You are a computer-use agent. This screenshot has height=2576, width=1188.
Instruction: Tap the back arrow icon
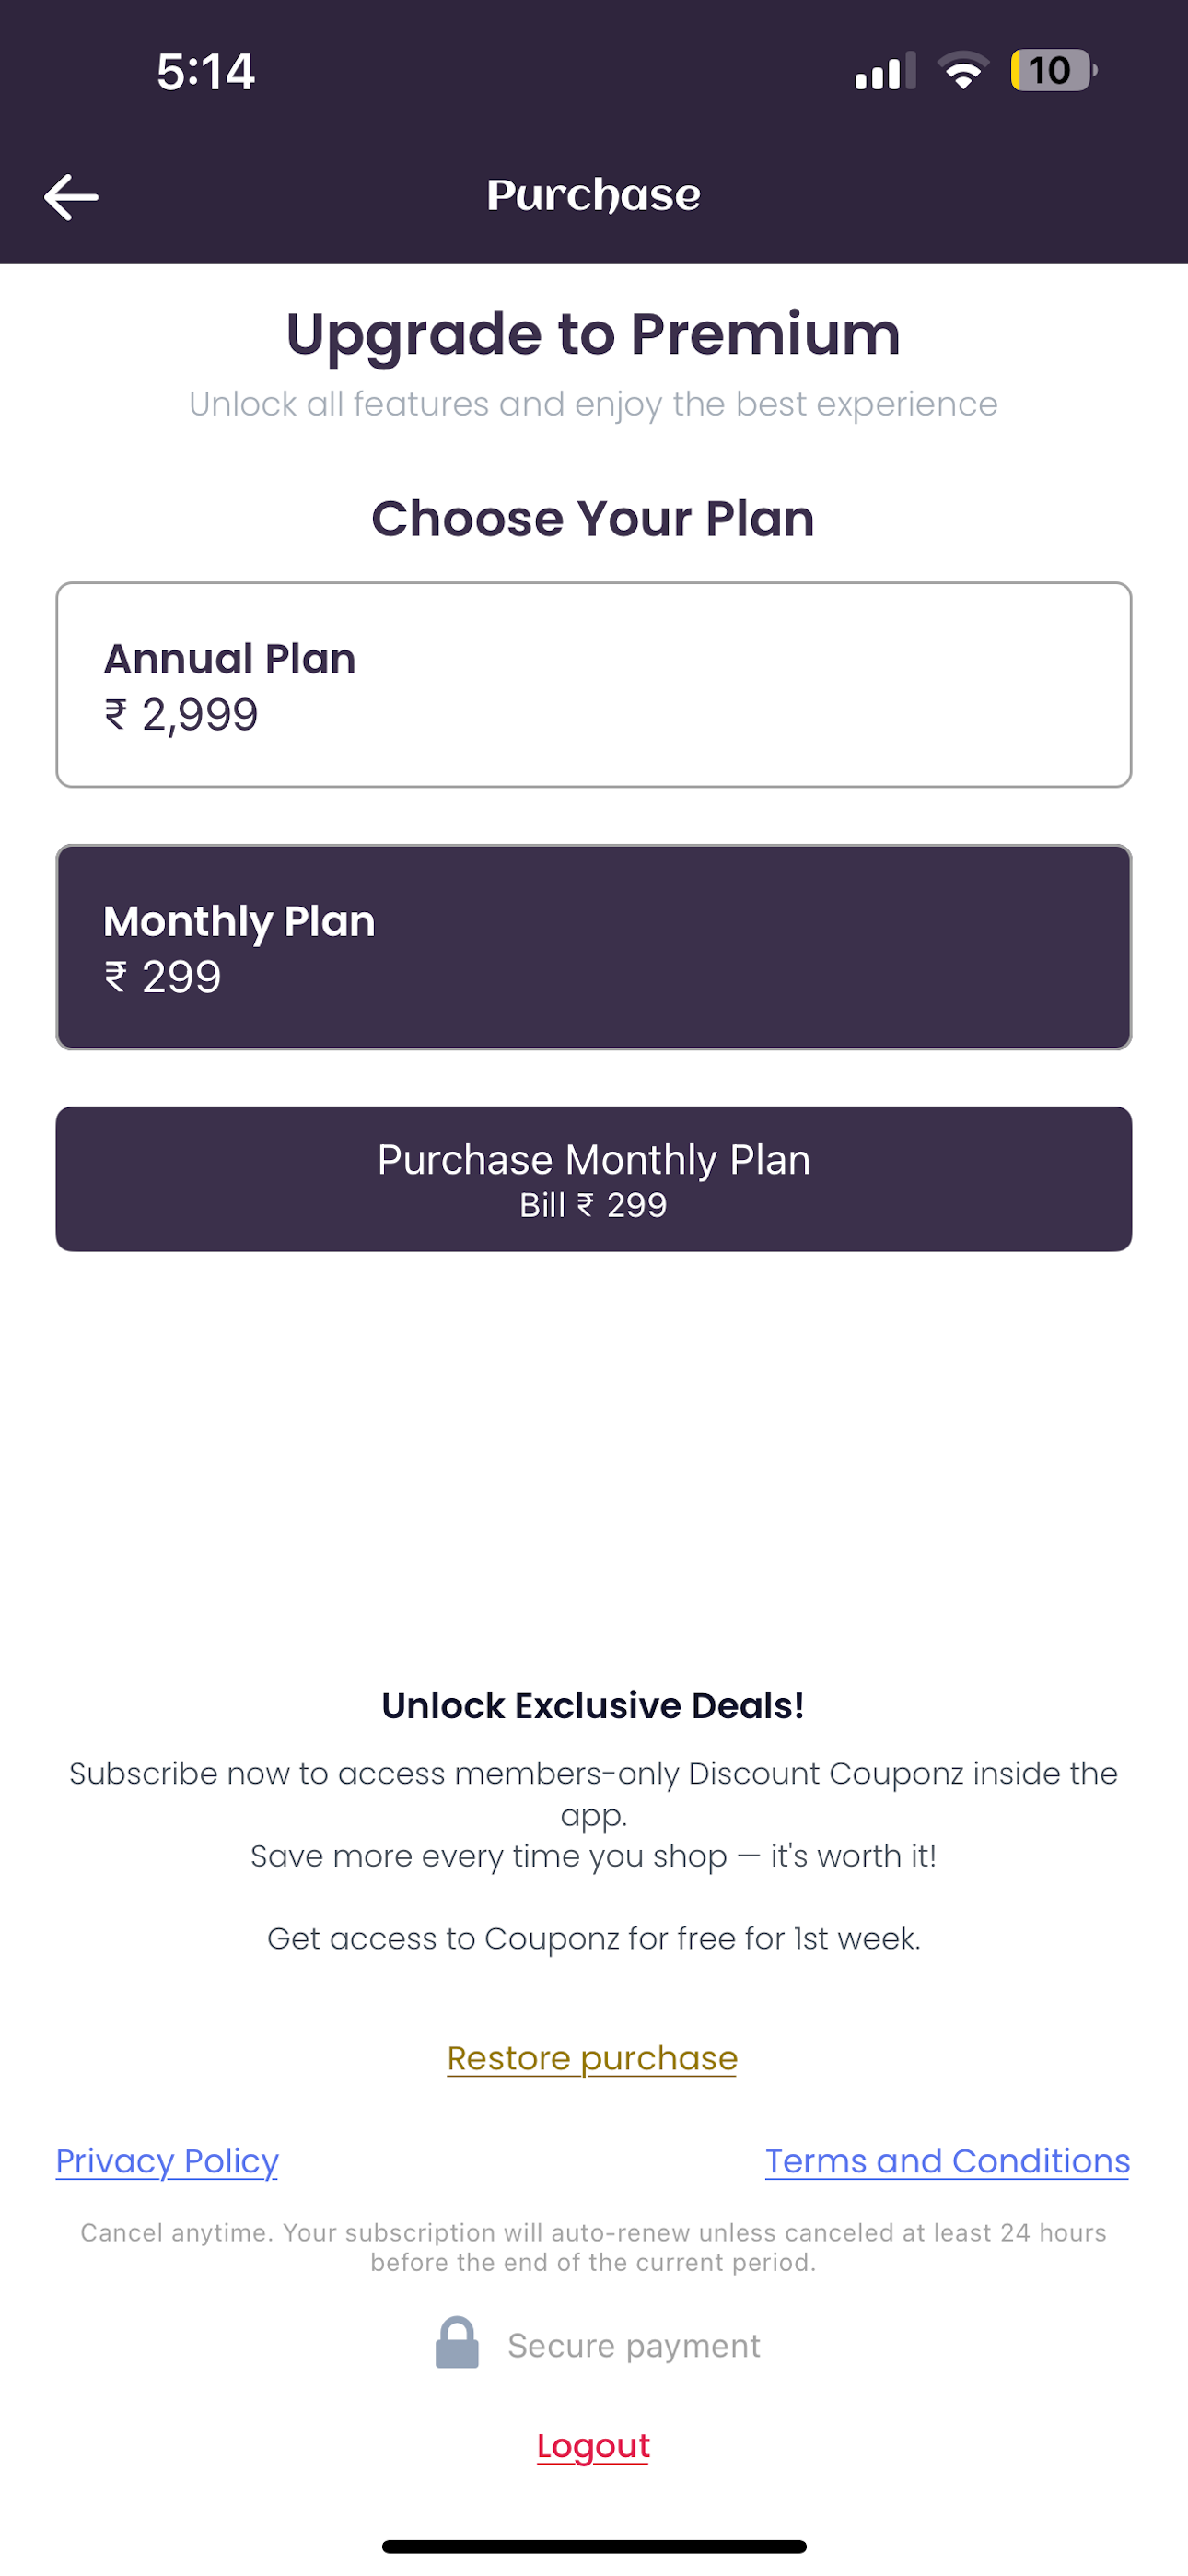[71, 197]
